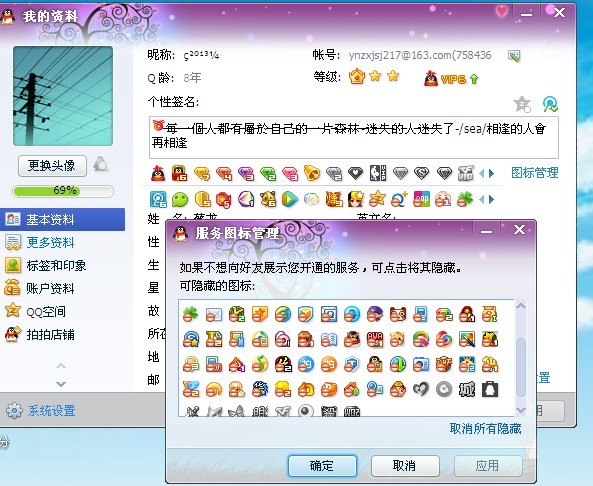Click the crown level icon
Screen dimensions: 593x486
tap(357, 76)
